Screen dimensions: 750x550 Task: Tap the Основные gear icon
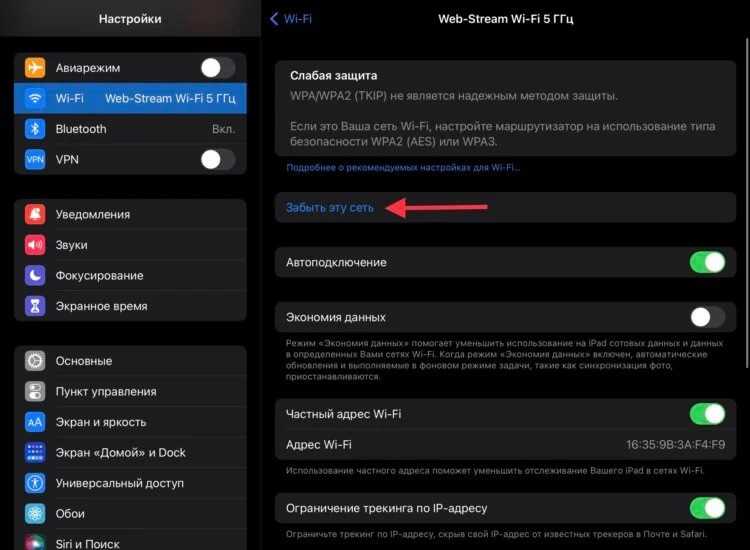[35, 361]
